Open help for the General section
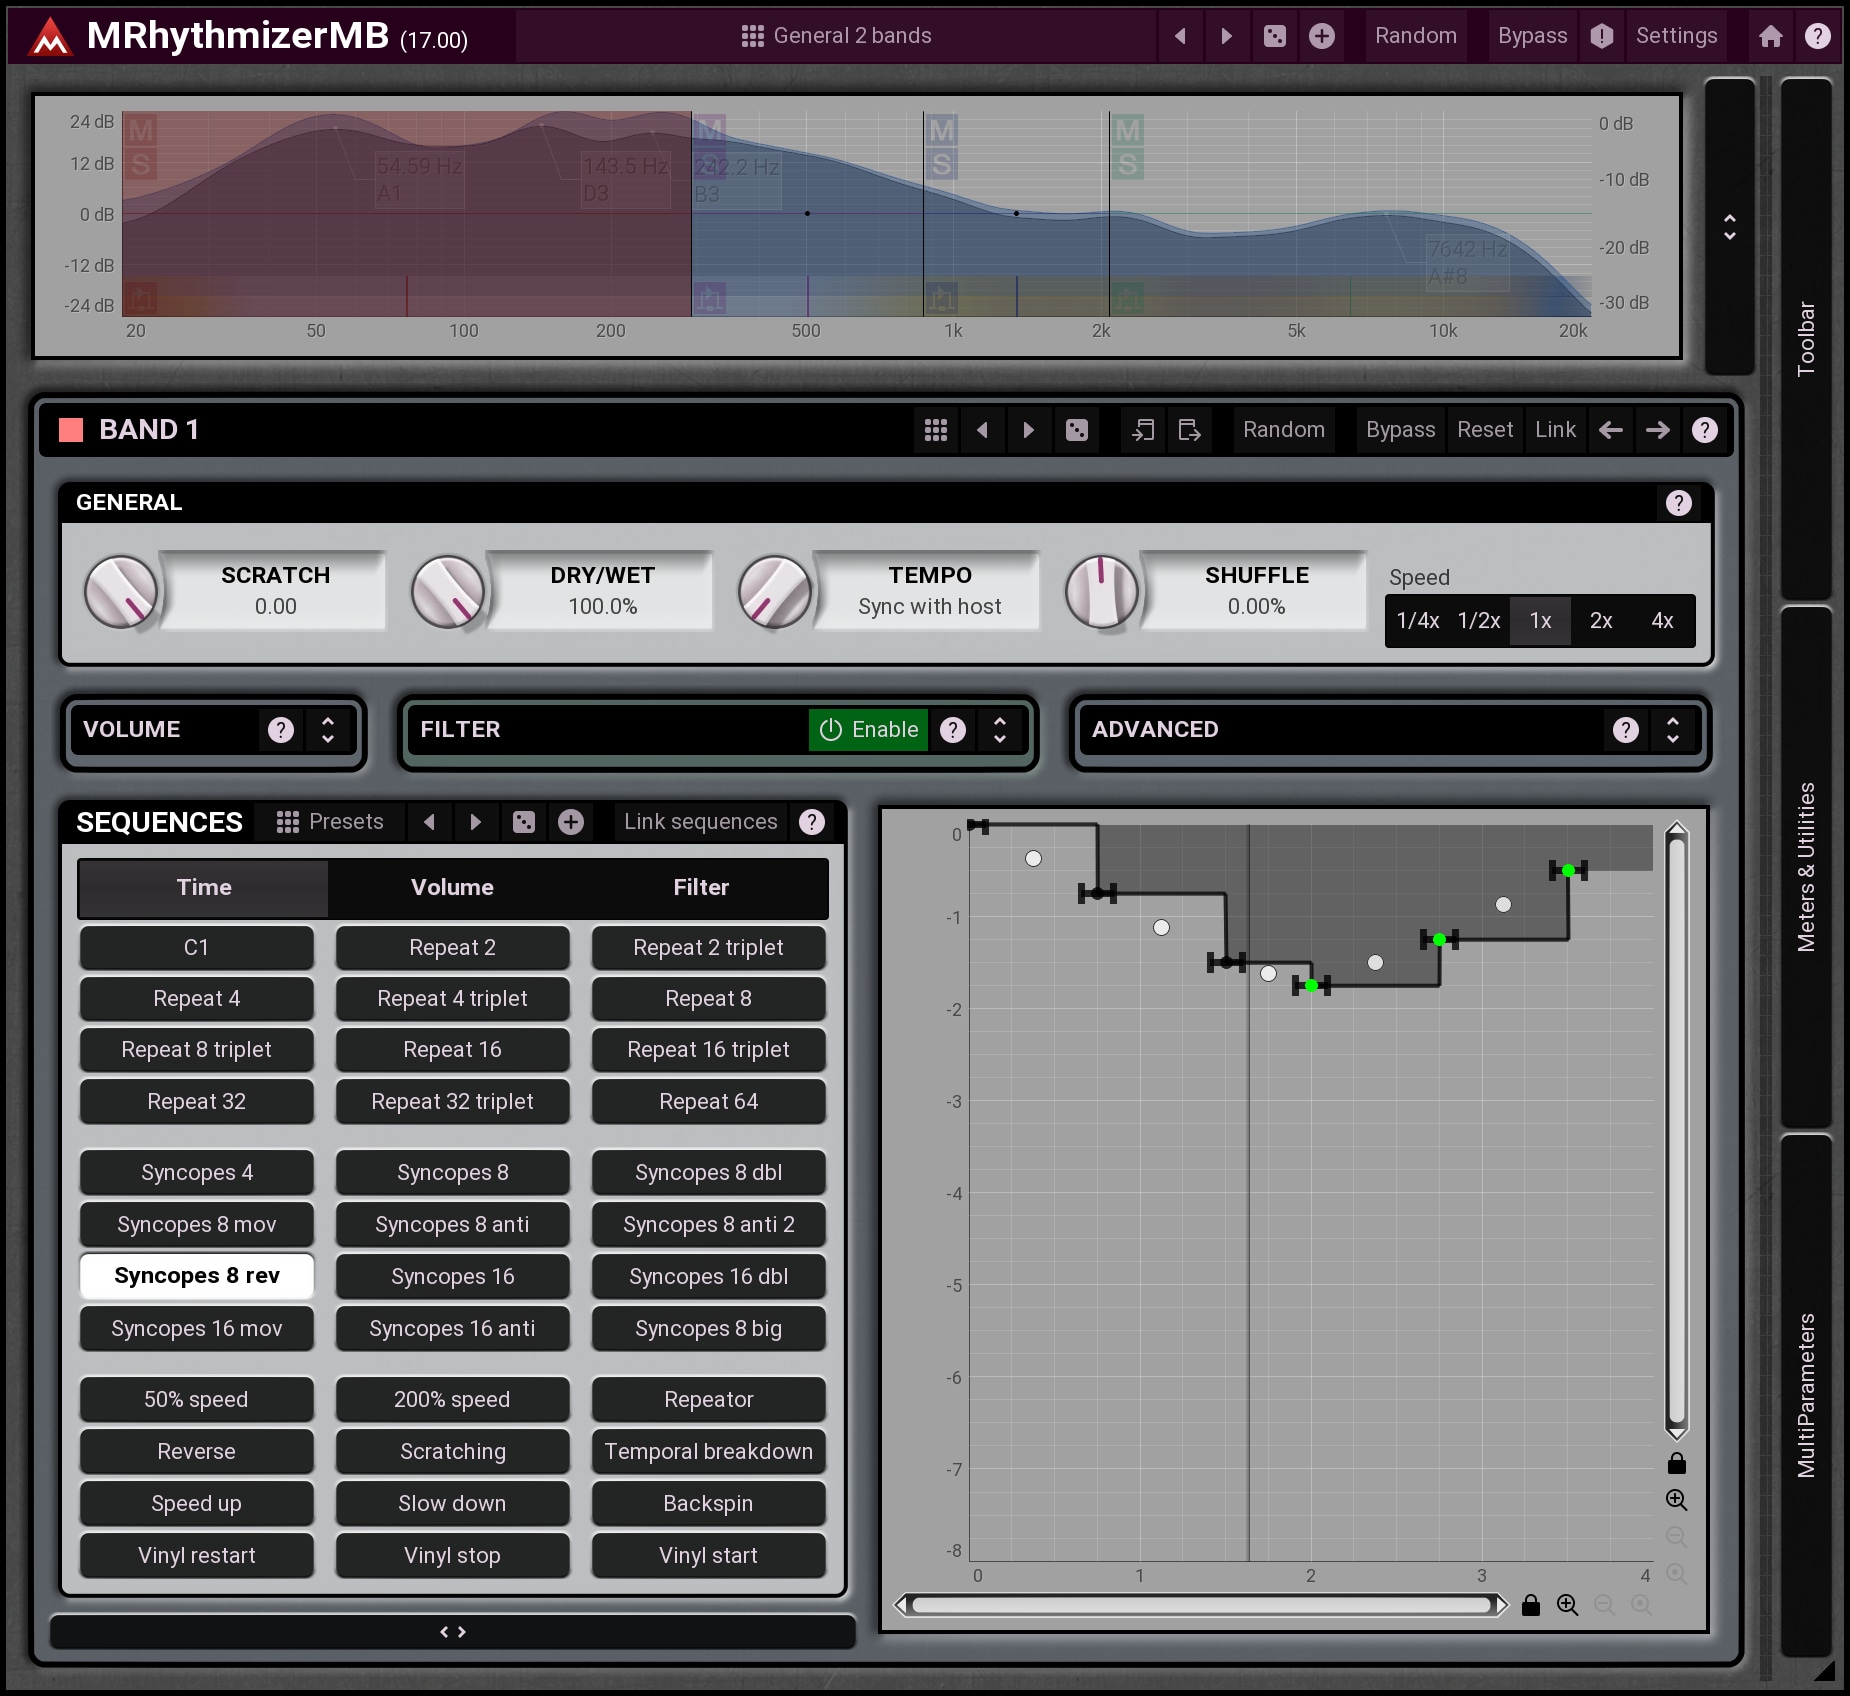 tap(1678, 503)
